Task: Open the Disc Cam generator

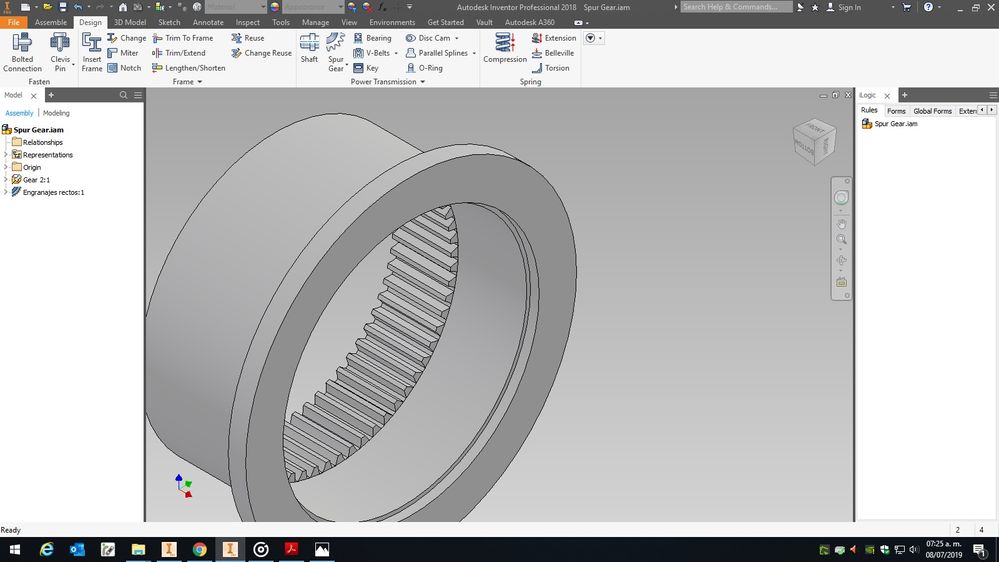Action: click(x=428, y=38)
